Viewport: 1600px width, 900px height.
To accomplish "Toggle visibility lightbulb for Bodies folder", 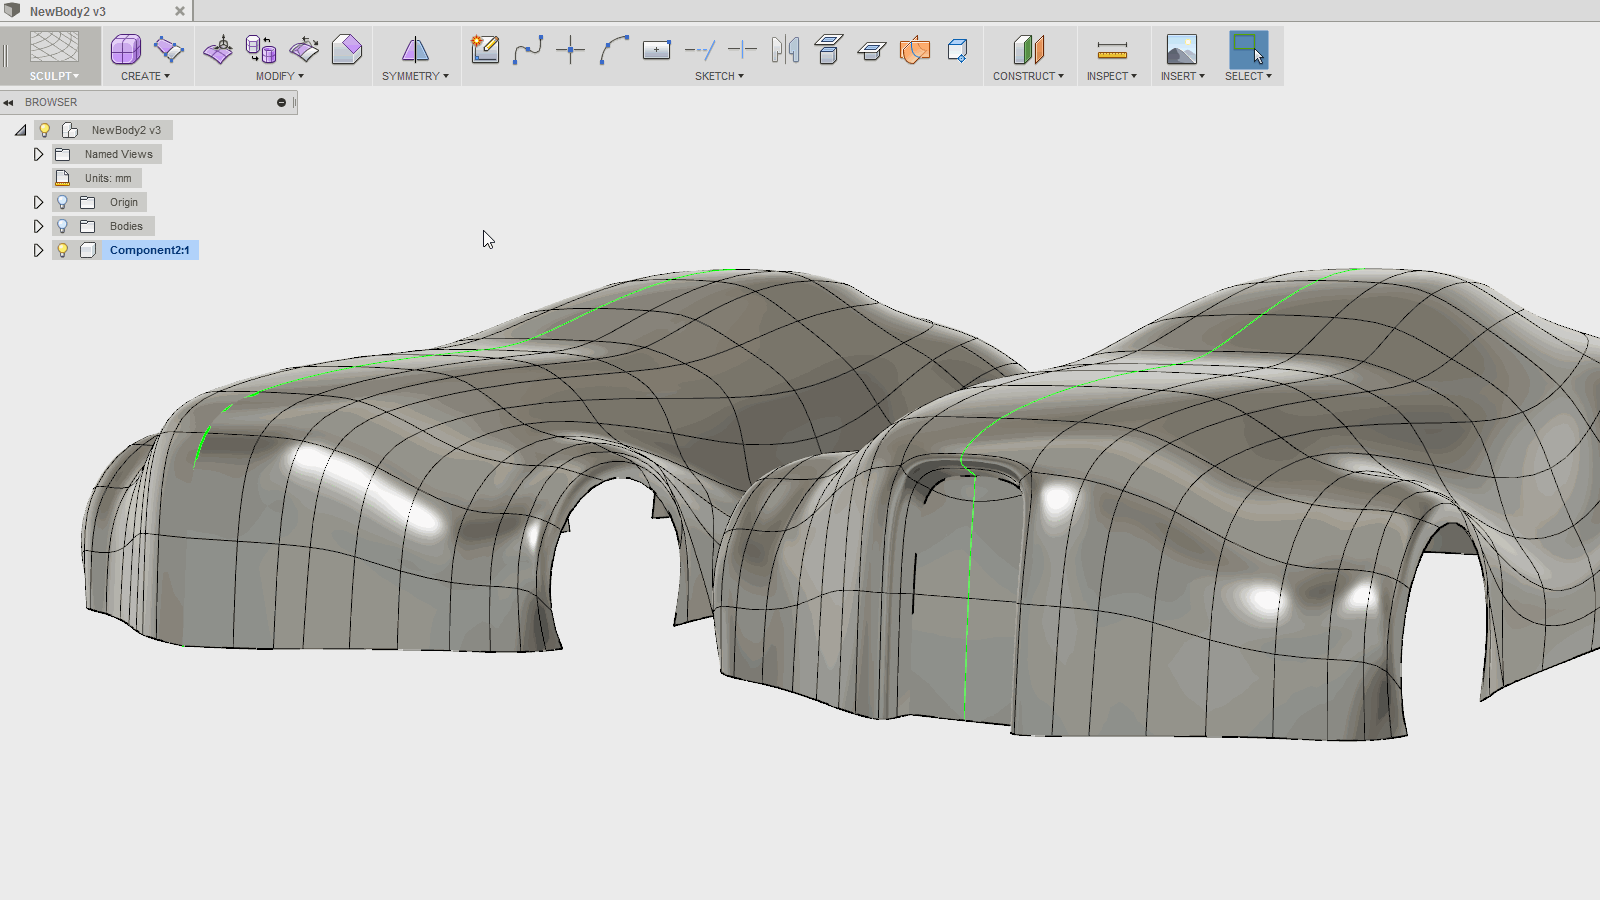I will (62, 226).
